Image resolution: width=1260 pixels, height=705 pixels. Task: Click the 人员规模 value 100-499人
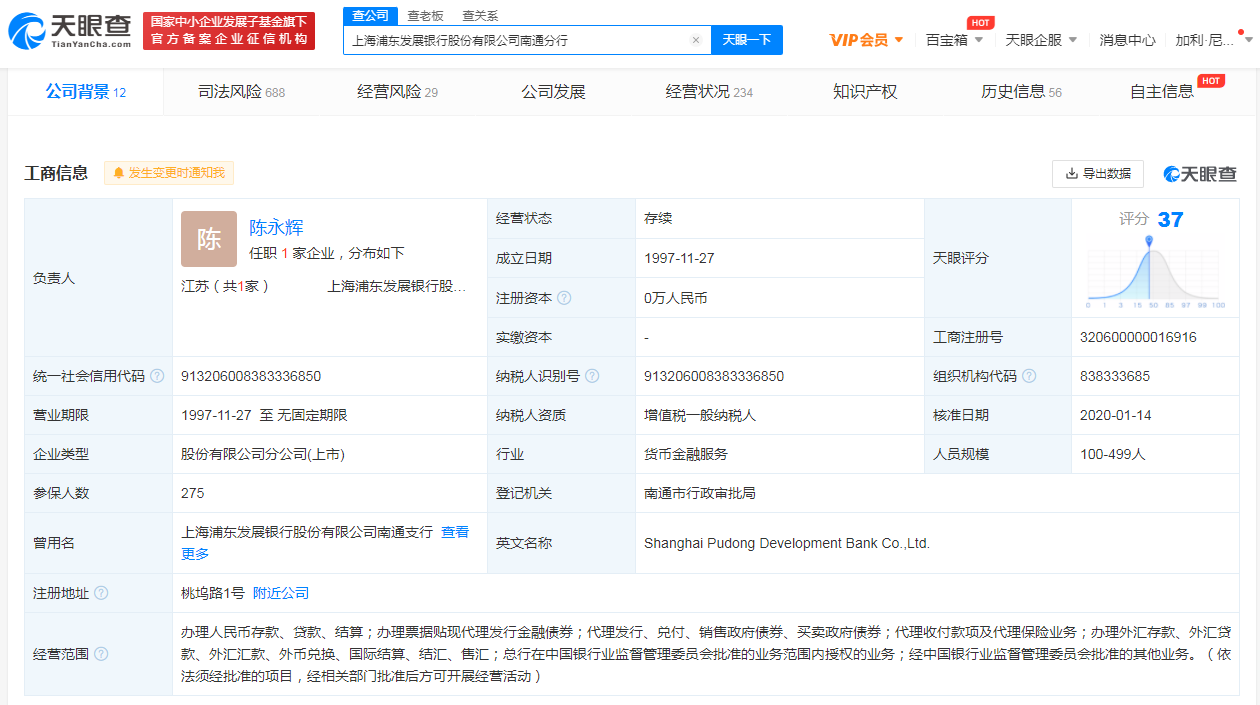[x=1113, y=454]
